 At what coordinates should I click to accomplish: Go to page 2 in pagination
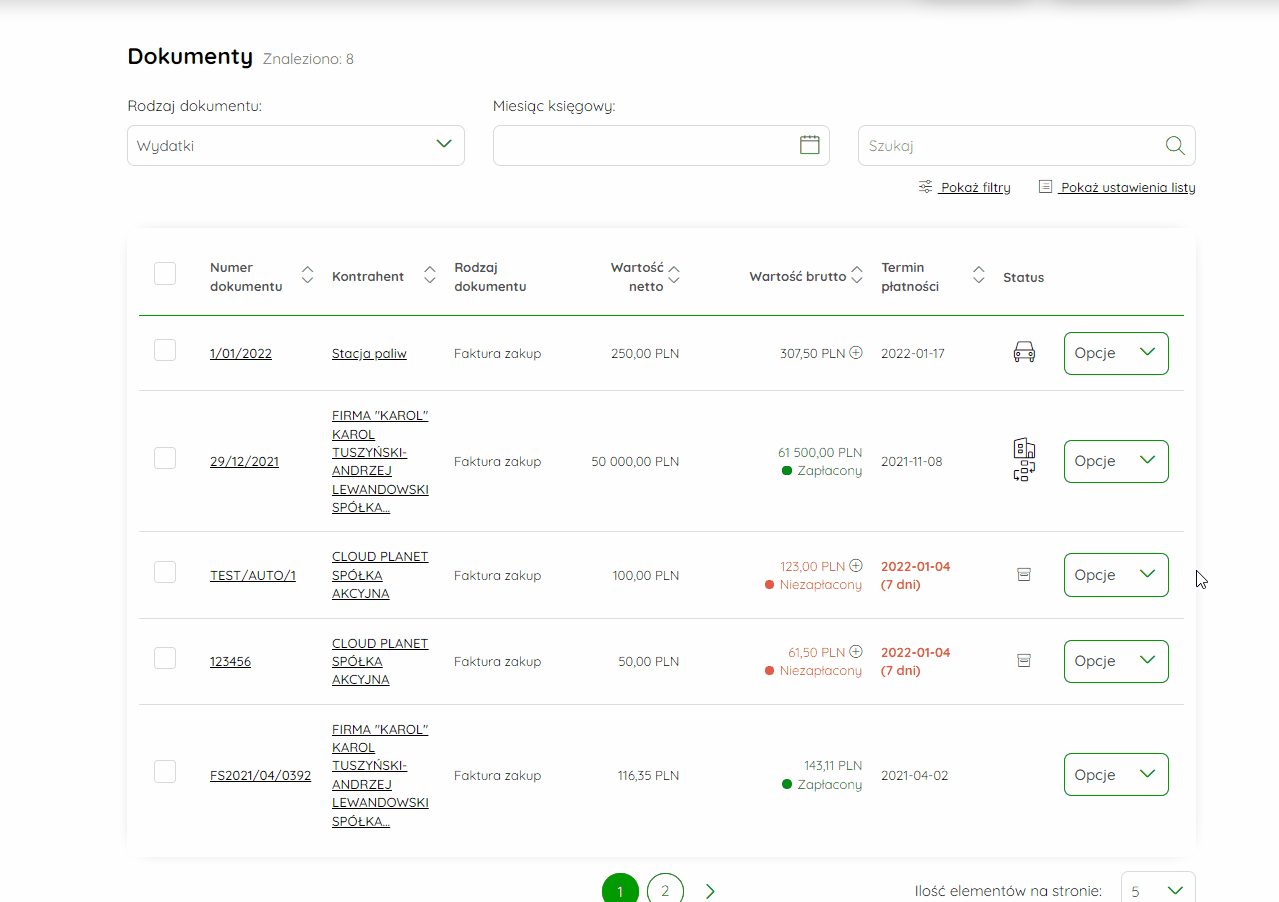665,890
